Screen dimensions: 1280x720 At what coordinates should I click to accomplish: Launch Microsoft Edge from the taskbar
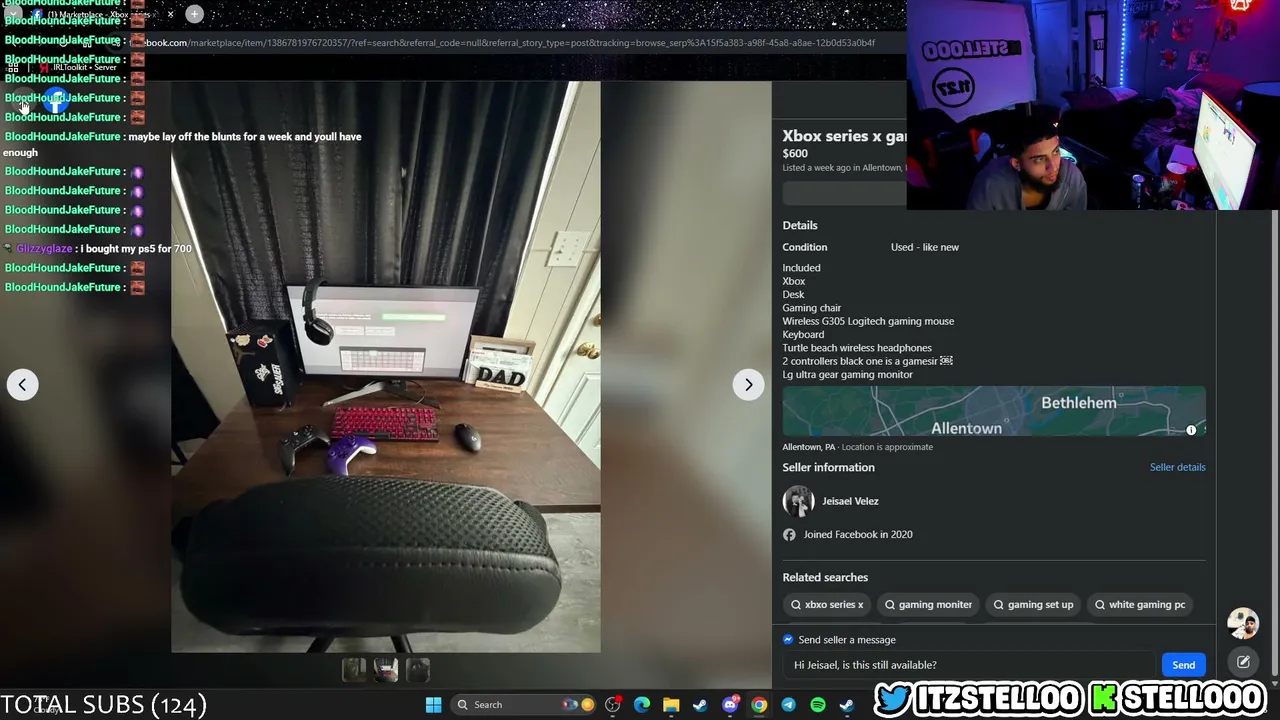coord(642,705)
